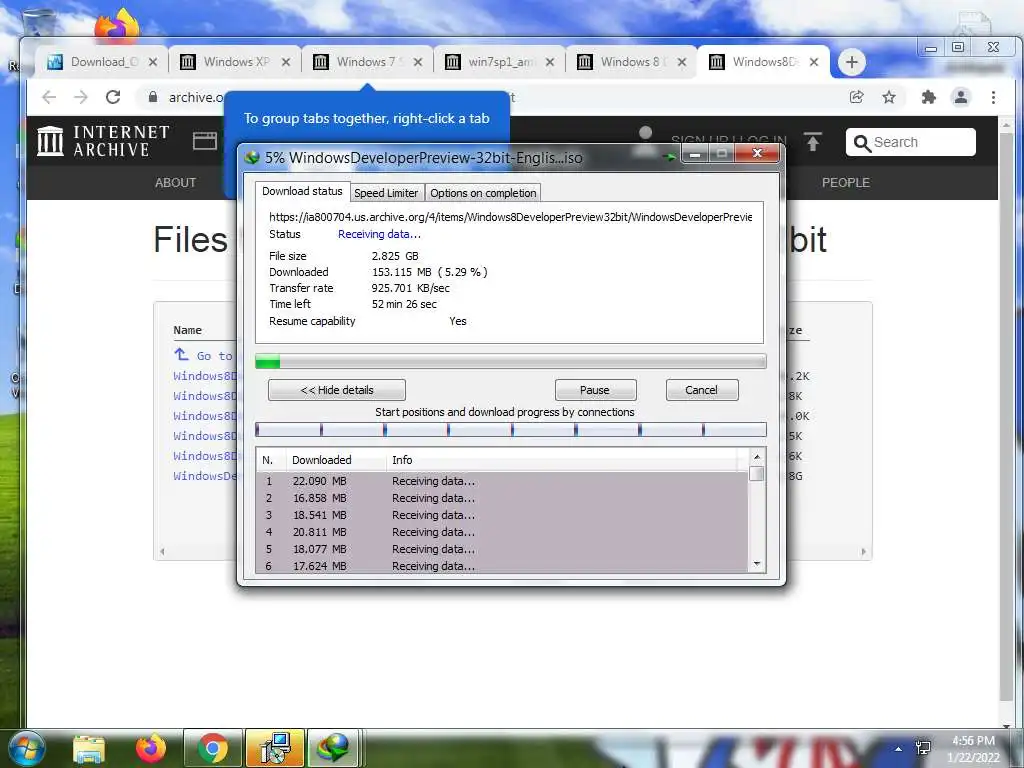
Task: Select connection 4 row with 20.811 MB
Action: point(502,532)
